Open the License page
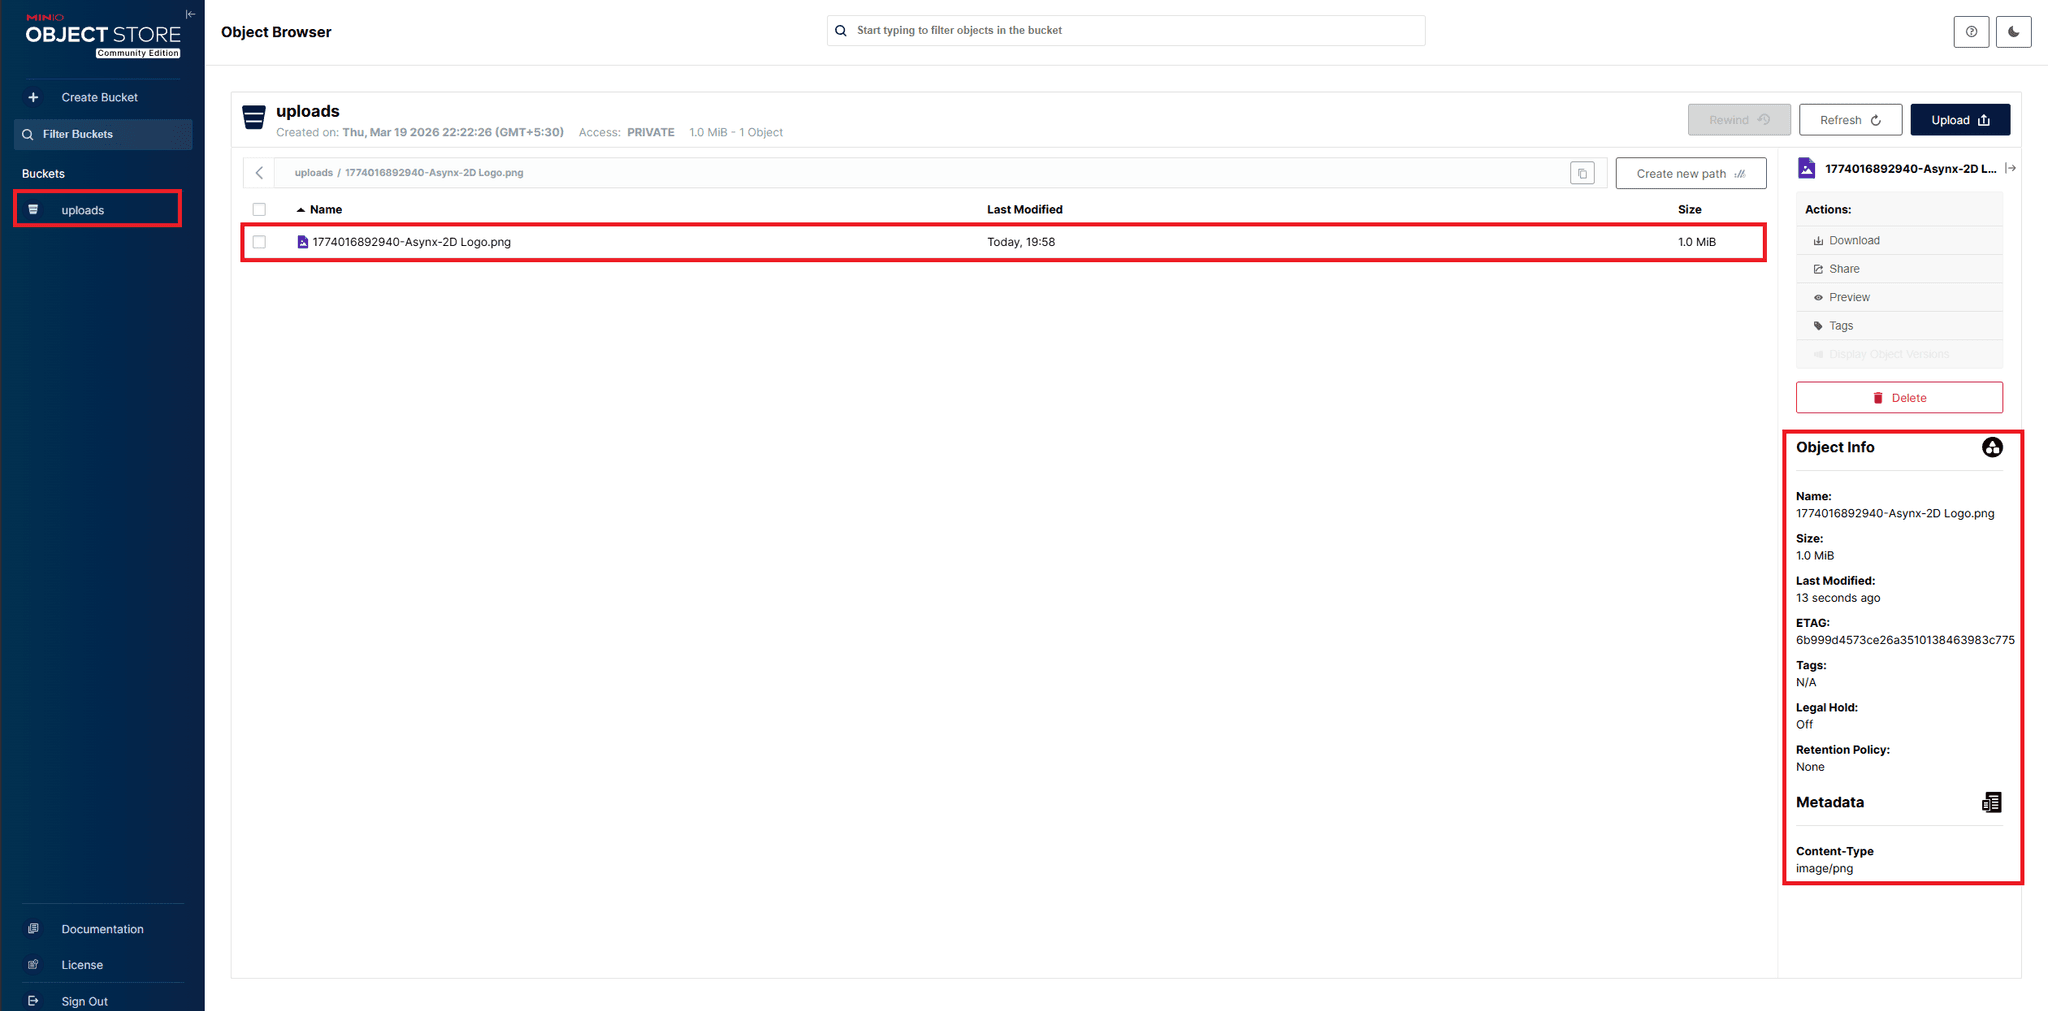 82,965
